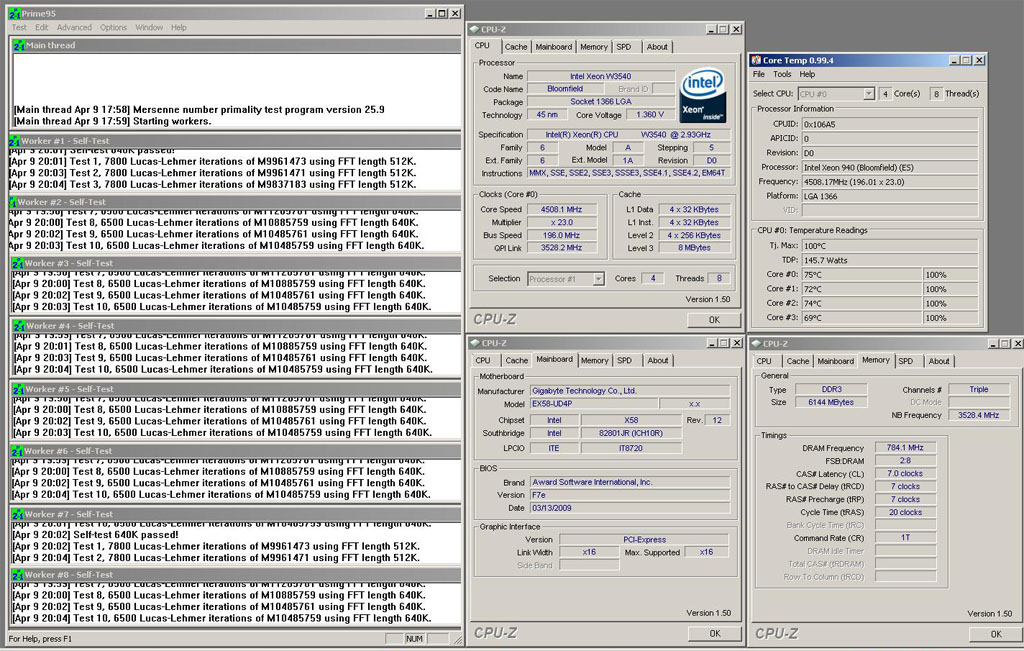Screen dimensions: 1024x651
Task: Click the Mainboard CPU-Z window title icon
Action: (475, 343)
